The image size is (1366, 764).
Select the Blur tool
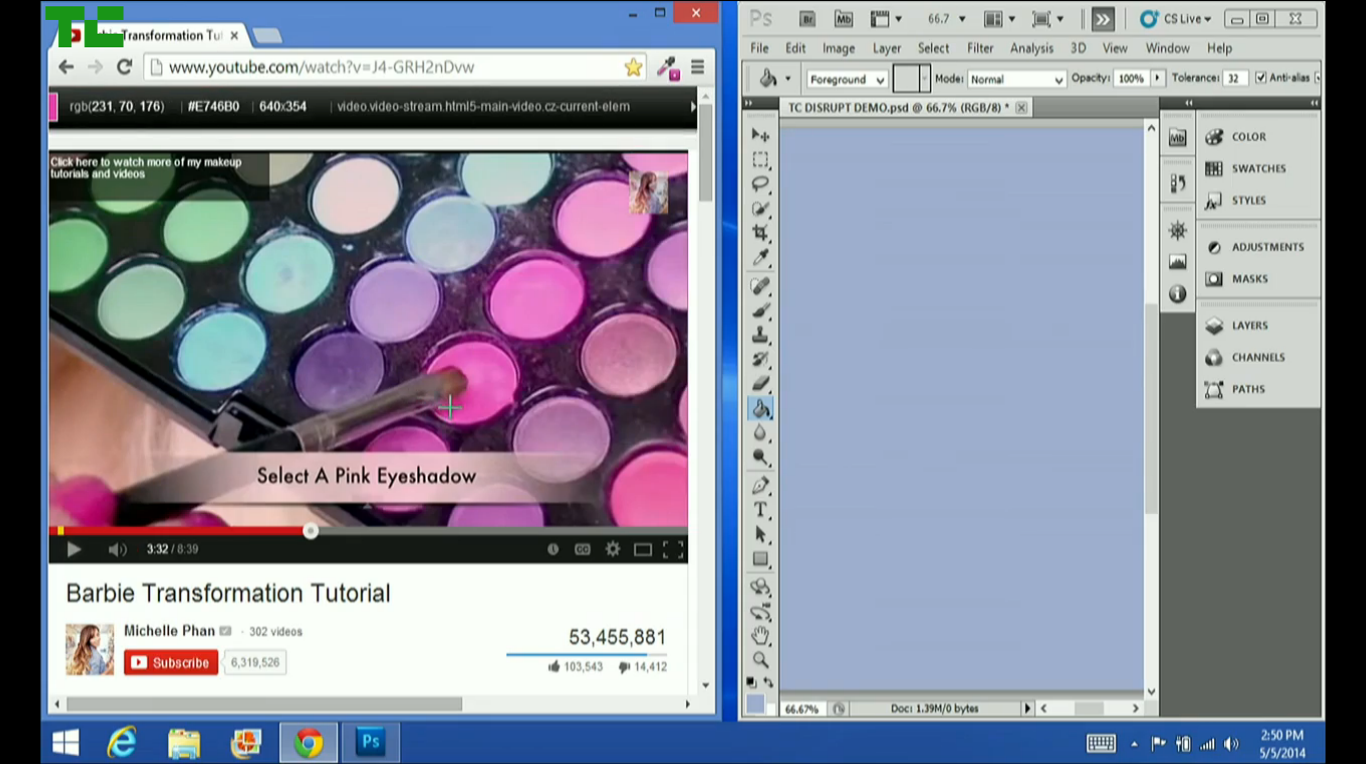point(761,433)
